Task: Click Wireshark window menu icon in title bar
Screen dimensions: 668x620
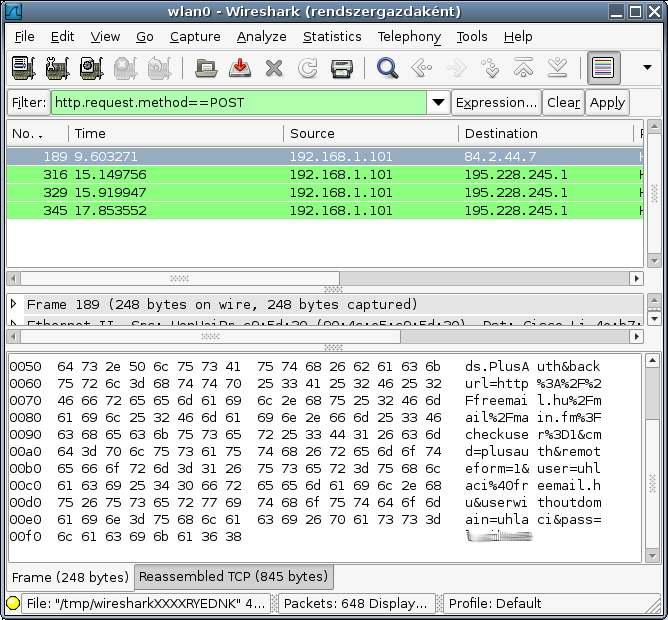Action: pos(13,11)
